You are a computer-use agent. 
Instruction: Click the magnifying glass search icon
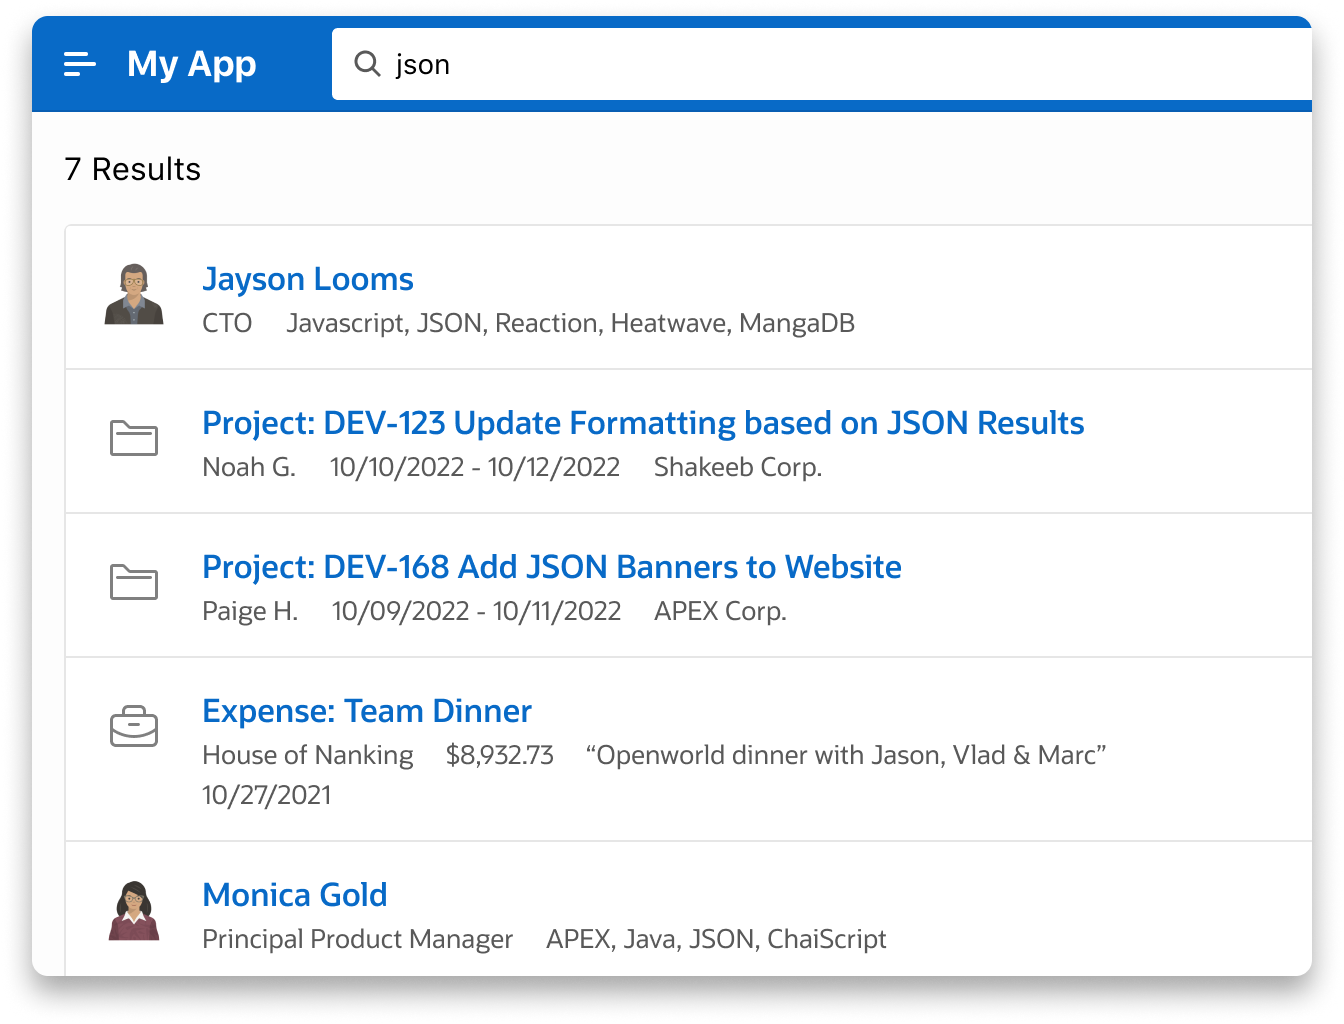tap(367, 64)
